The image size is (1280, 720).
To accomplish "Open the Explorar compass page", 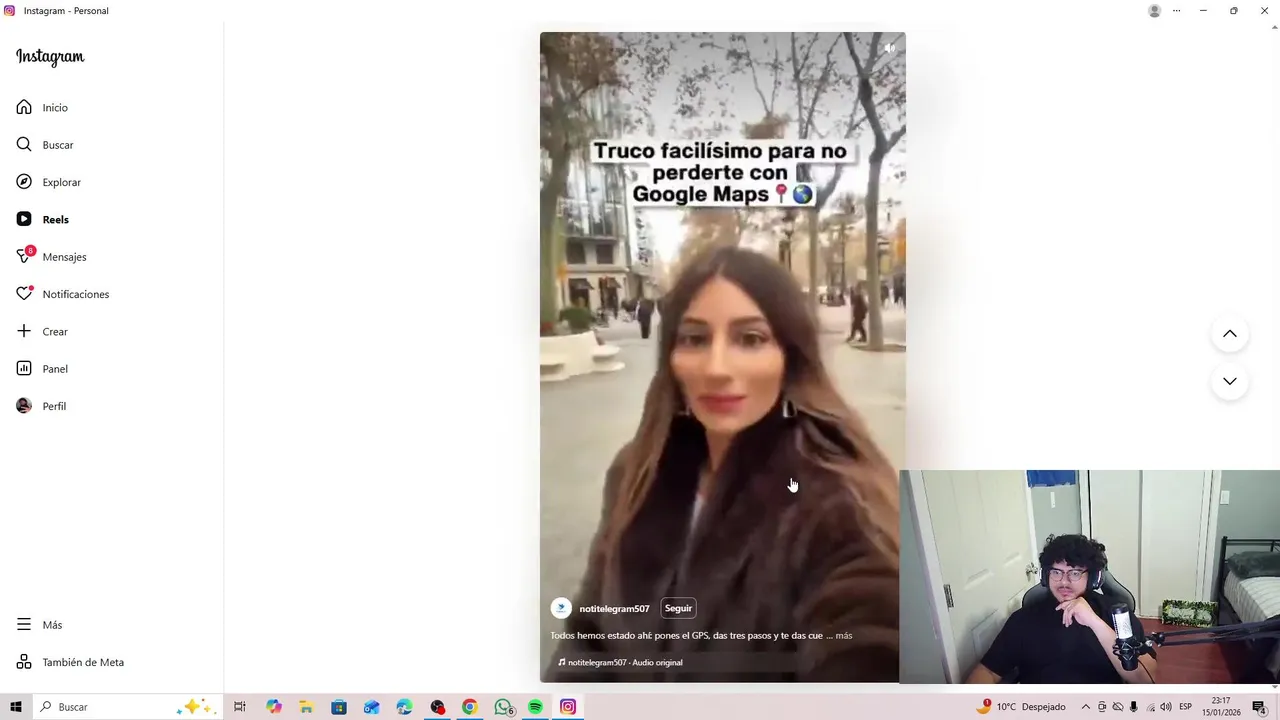I will (48, 182).
